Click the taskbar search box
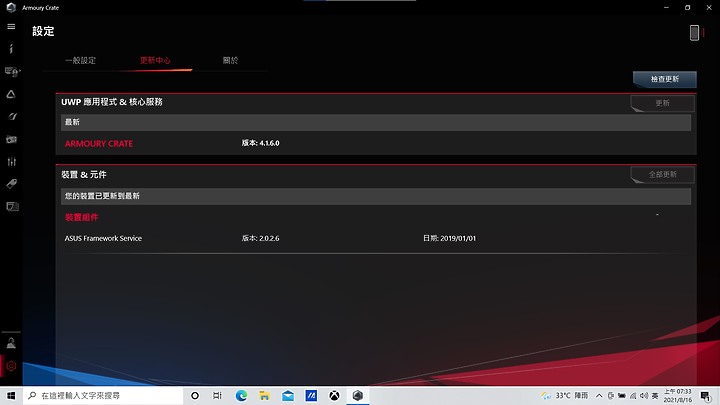This screenshot has width=720, height=405. [103, 395]
